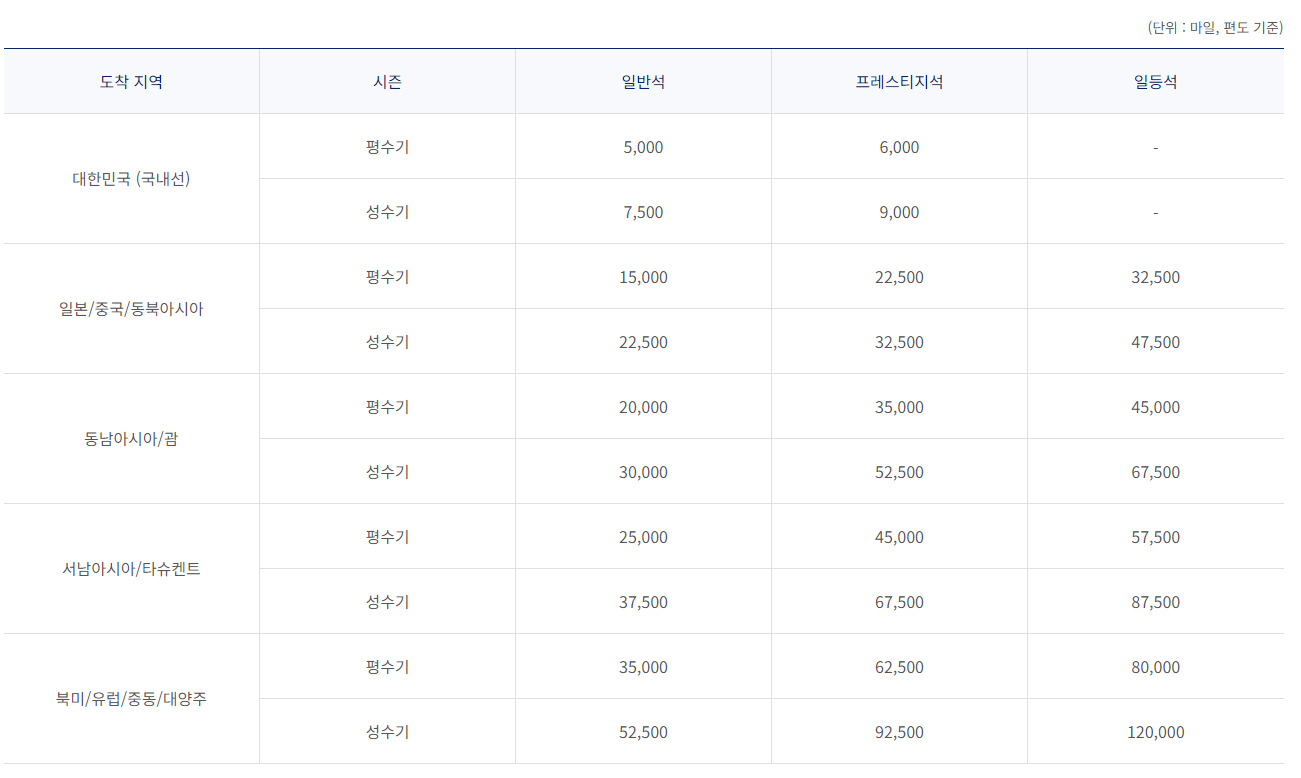Click '22,500' 일반석 in 일본/중국/동북아시아 성수기 row

pos(643,342)
